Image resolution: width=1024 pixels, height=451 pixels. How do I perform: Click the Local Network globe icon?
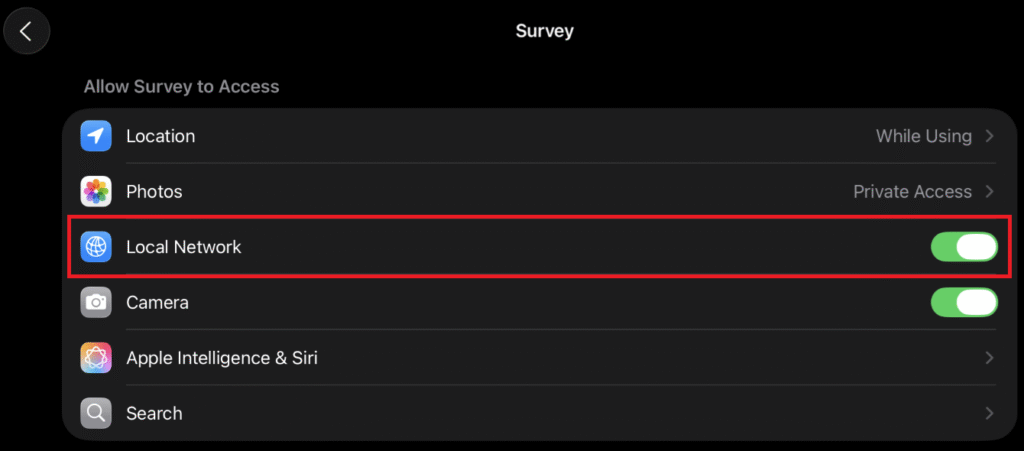pos(96,247)
